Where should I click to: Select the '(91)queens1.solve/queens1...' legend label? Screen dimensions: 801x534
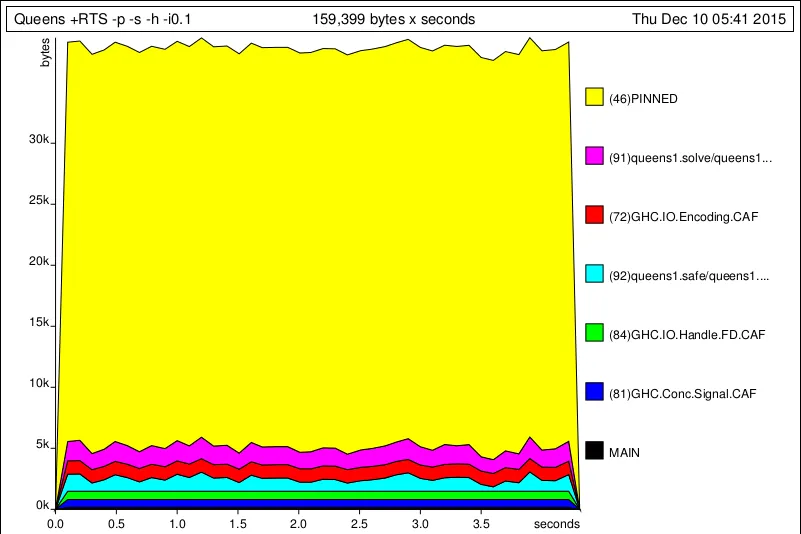tap(690, 158)
